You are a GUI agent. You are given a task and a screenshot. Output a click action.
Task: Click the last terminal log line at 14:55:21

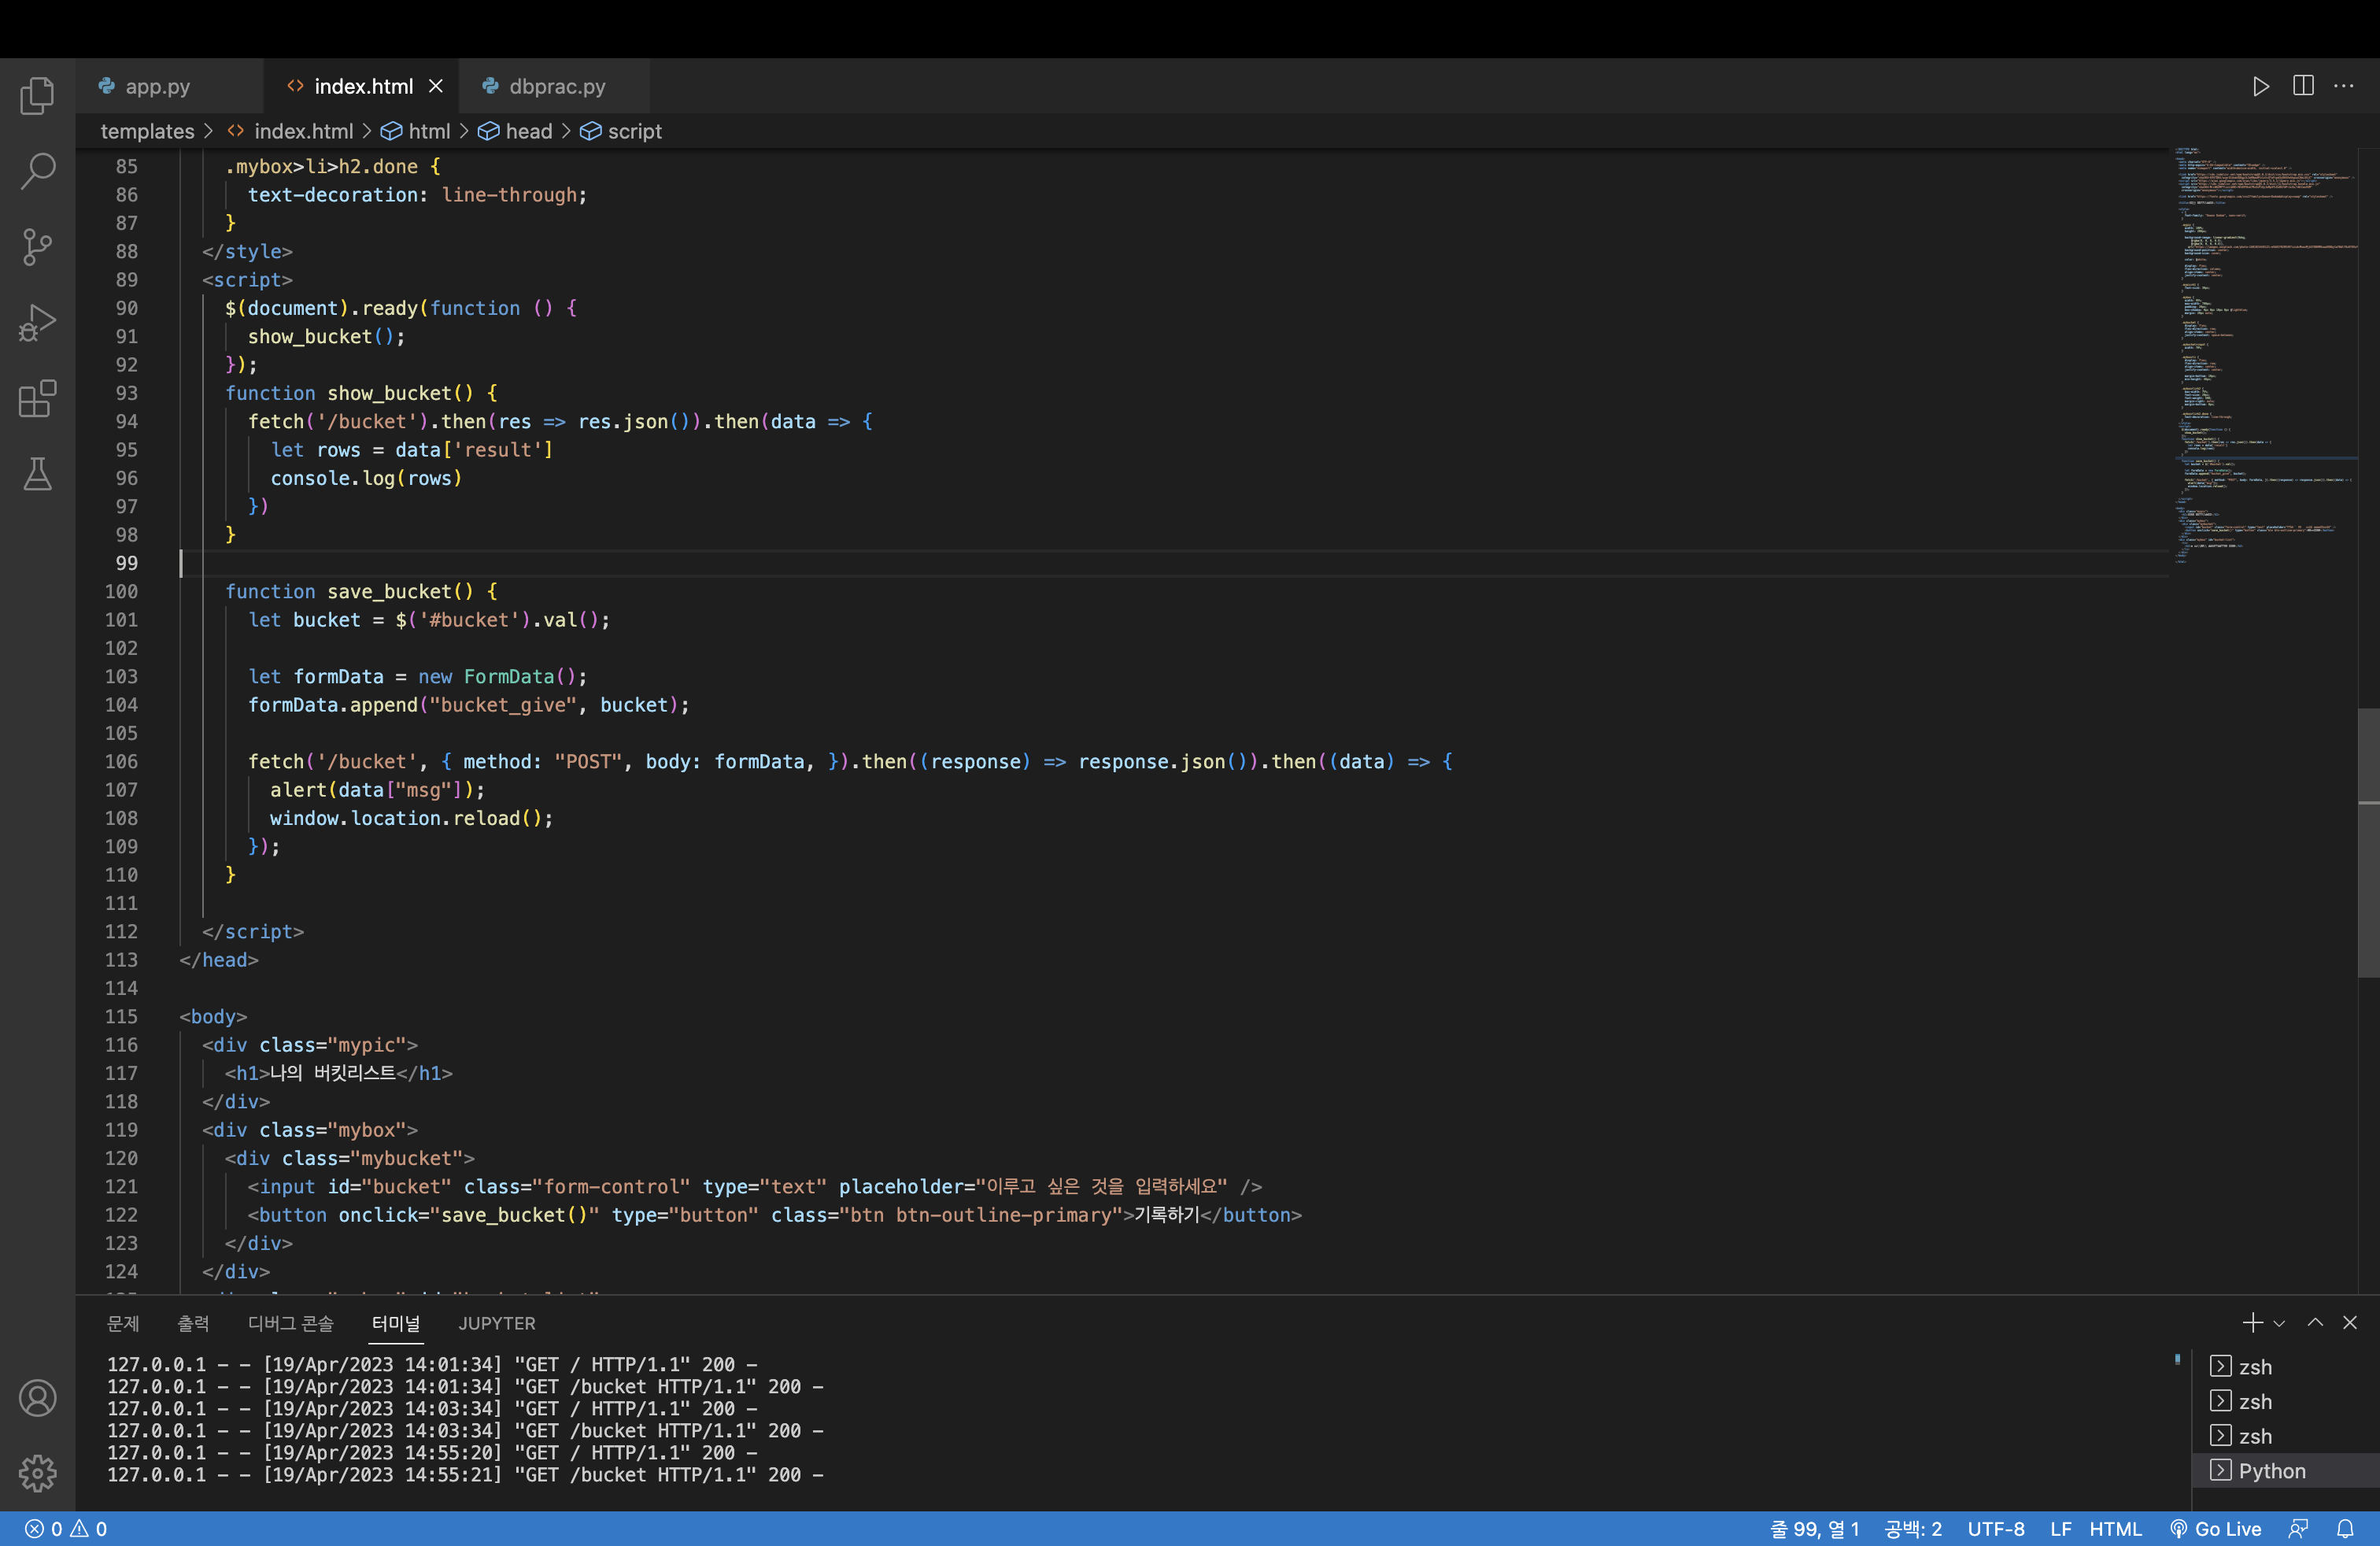pos(465,1475)
